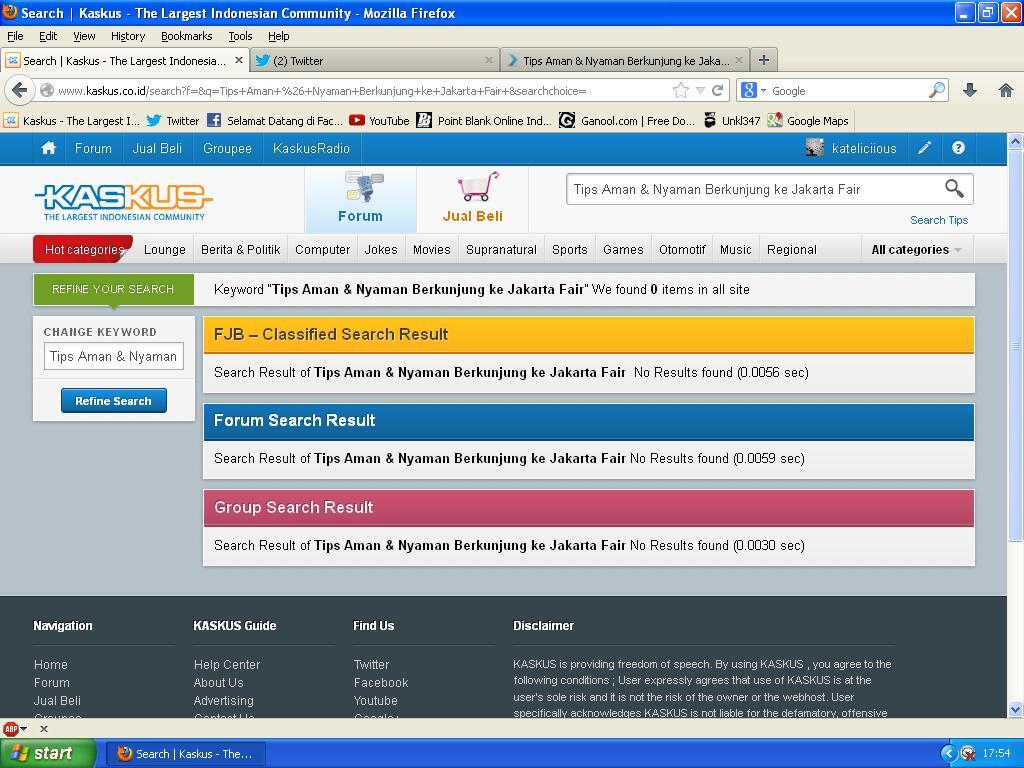Viewport: 1024px width, 768px height.
Task: Bookmark this page with the star icon
Action: (680, 90)
